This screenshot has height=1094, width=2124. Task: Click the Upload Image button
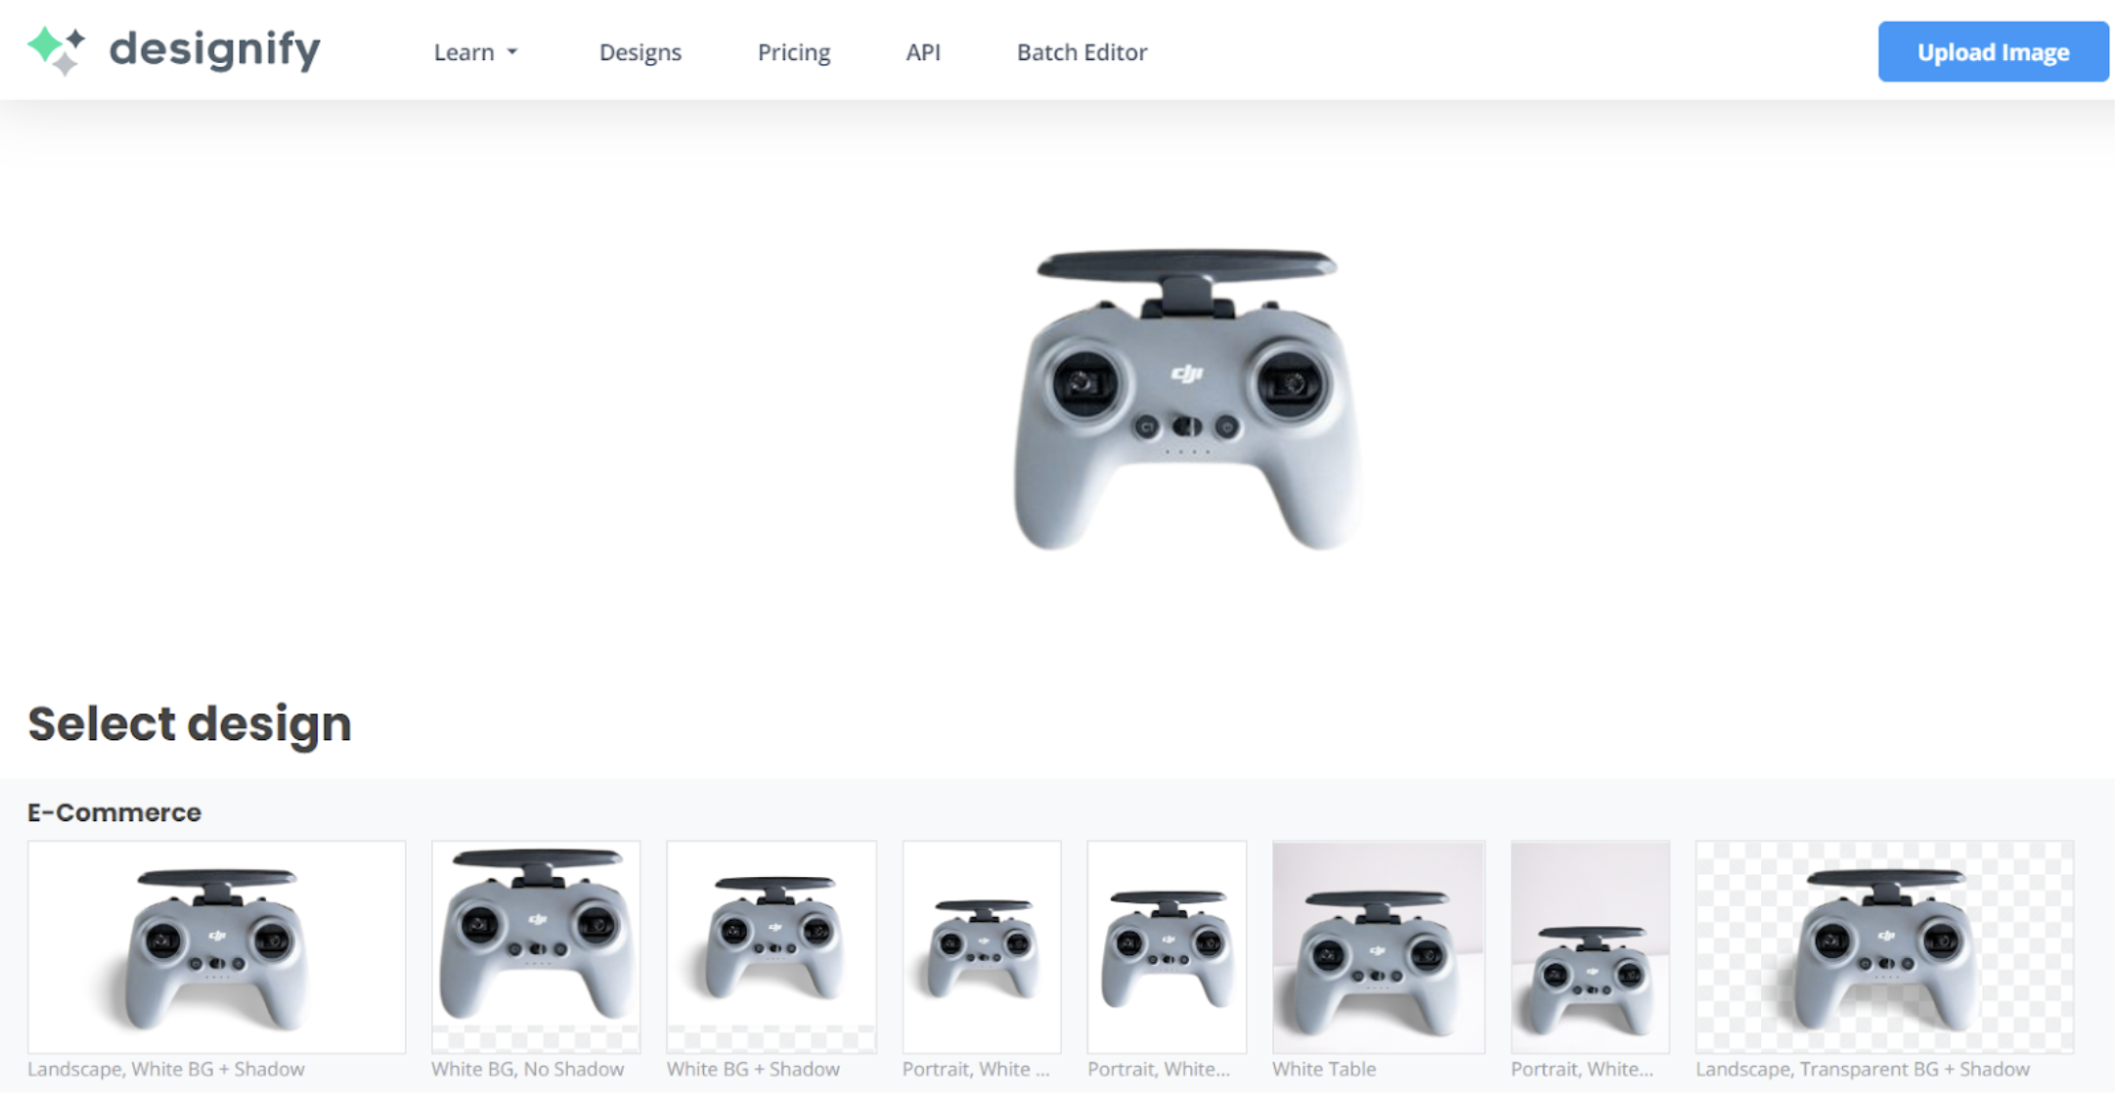(x=1993, y=52)
